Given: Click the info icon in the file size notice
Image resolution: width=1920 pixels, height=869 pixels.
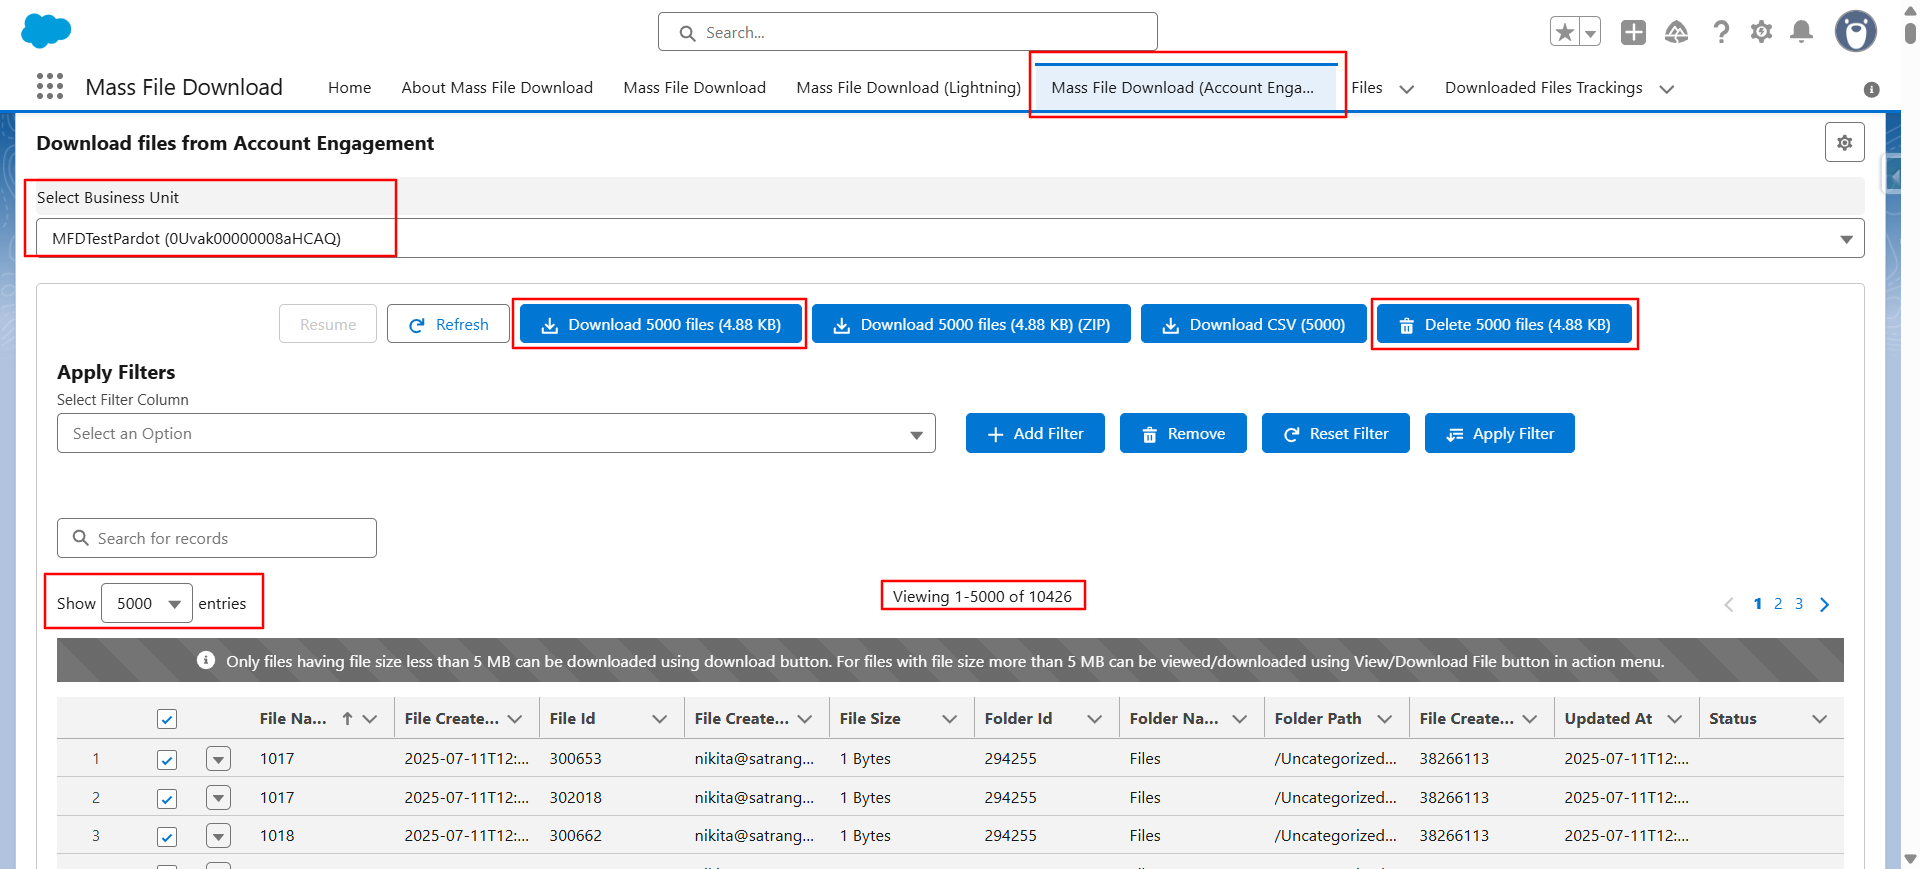Looking at the screenshot, I should 206,660.
